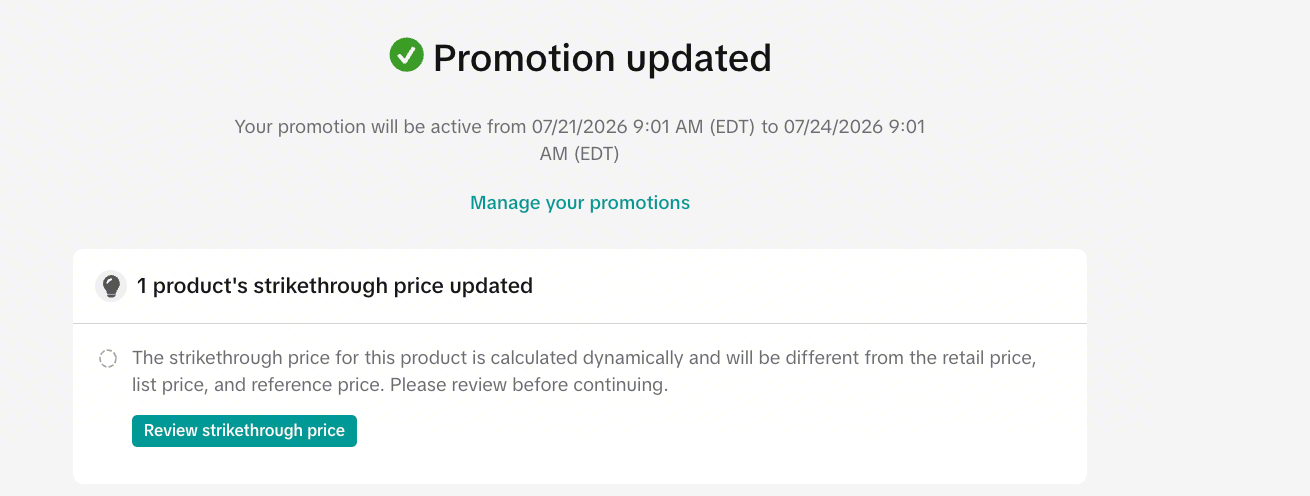Click the dashed circle status icon
Screen dimensions: 1310x496
(x=108, y=359)
